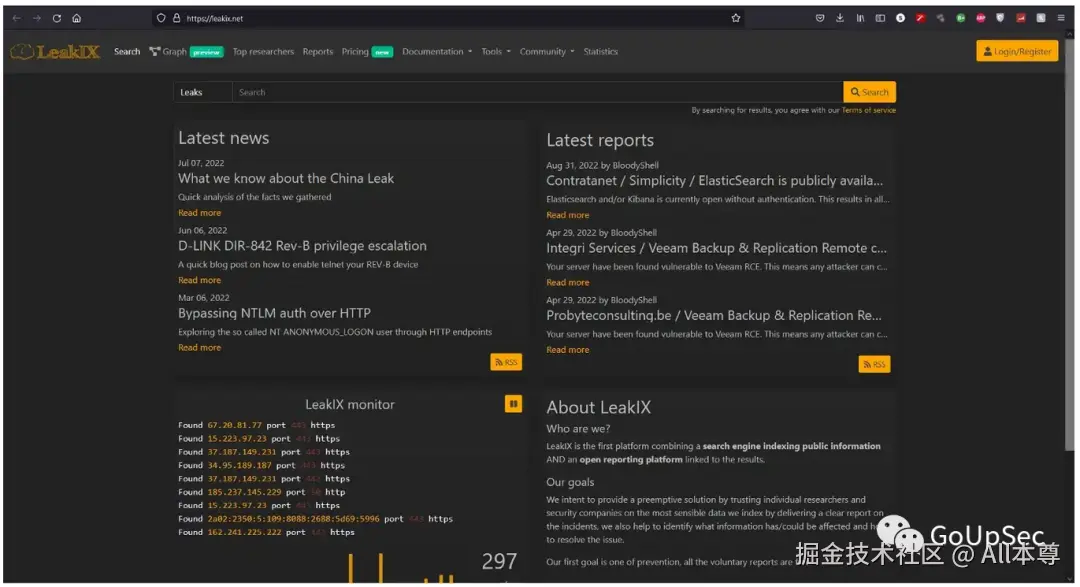Open the Search nav item

(127, 52)
